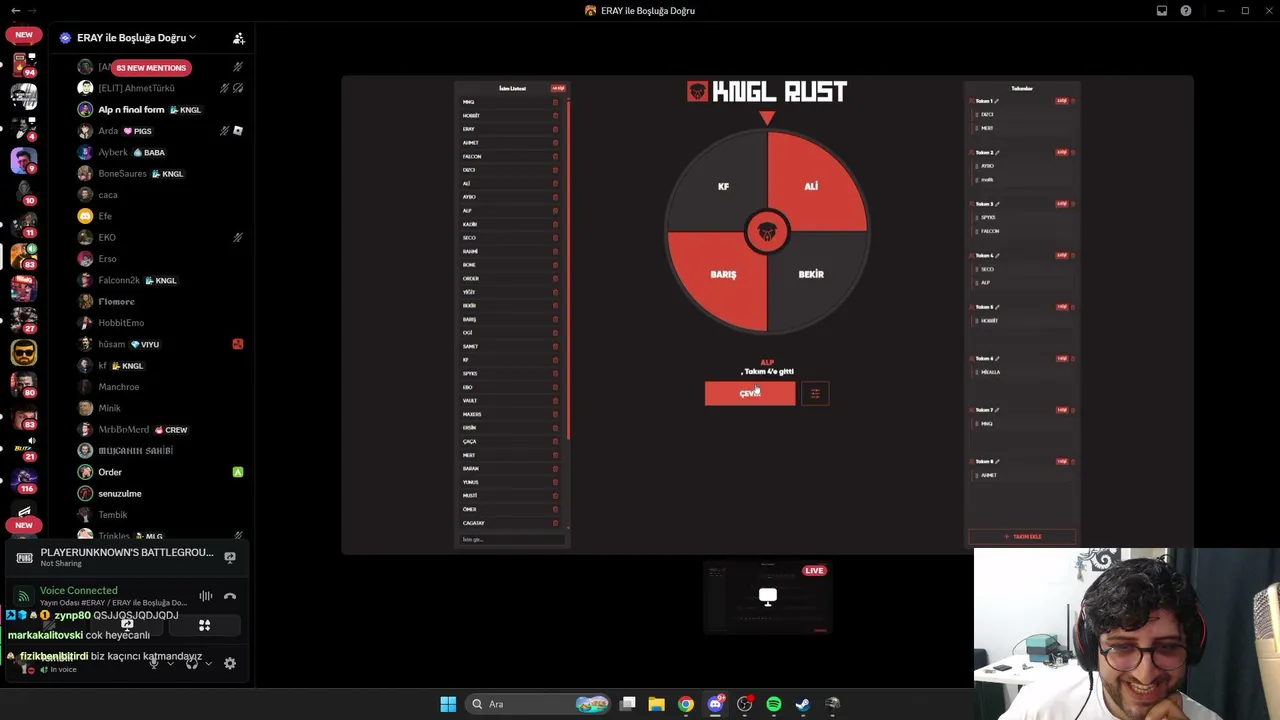The image size is (1280, 720).
Task: Toggle headphones deafen in user panel
Action: coord(192,663)
